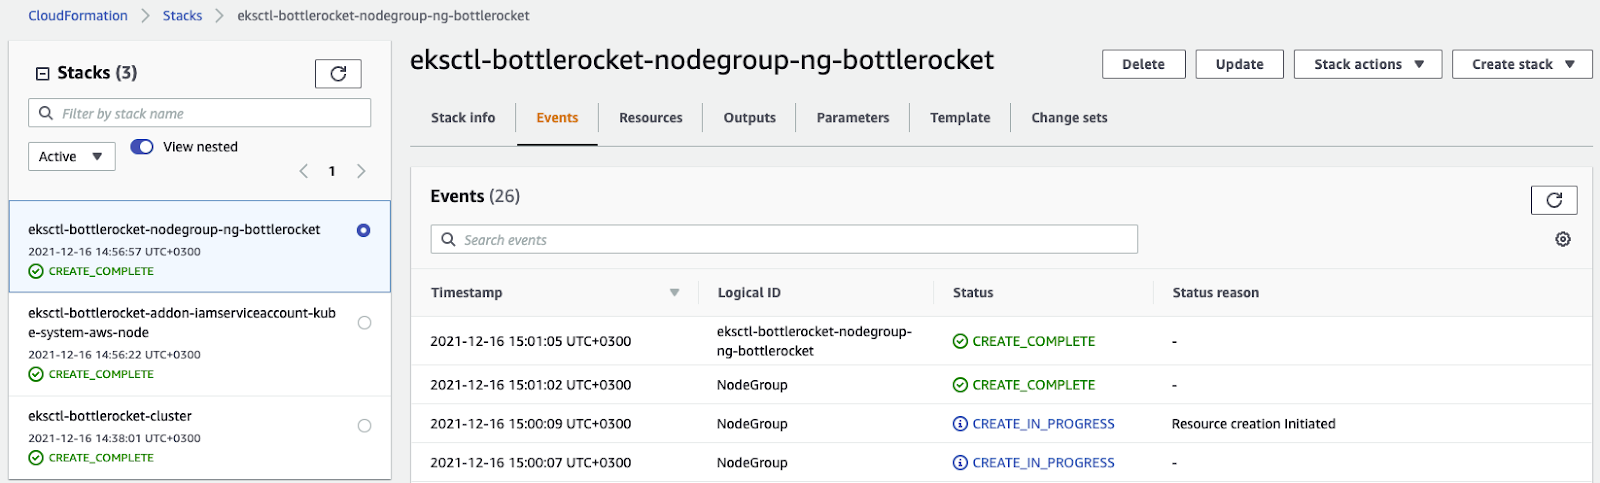This screenshot has width=1600, height=483.
Task: Open the Active filter dropdown
Action: (x=71, y=157)
